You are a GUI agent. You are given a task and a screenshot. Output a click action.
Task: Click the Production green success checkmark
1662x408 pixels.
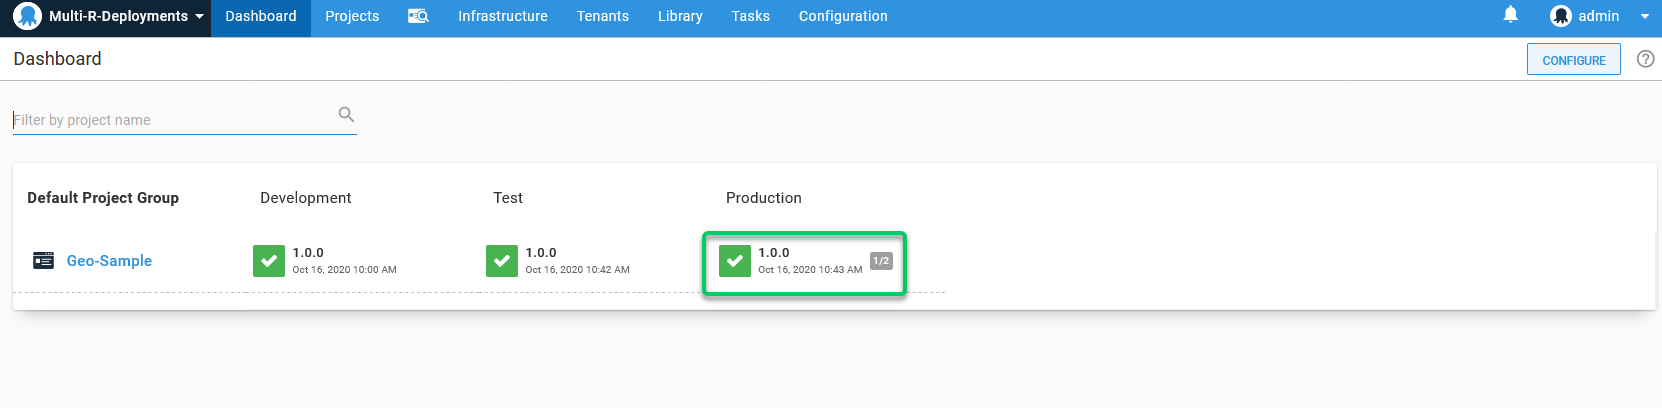(735, 261)
